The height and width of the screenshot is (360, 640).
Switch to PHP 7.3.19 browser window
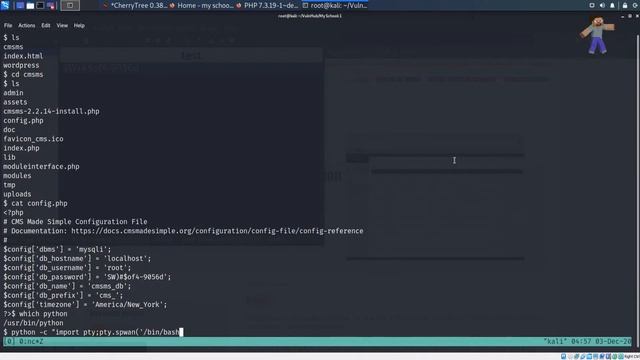click(268, 6)
